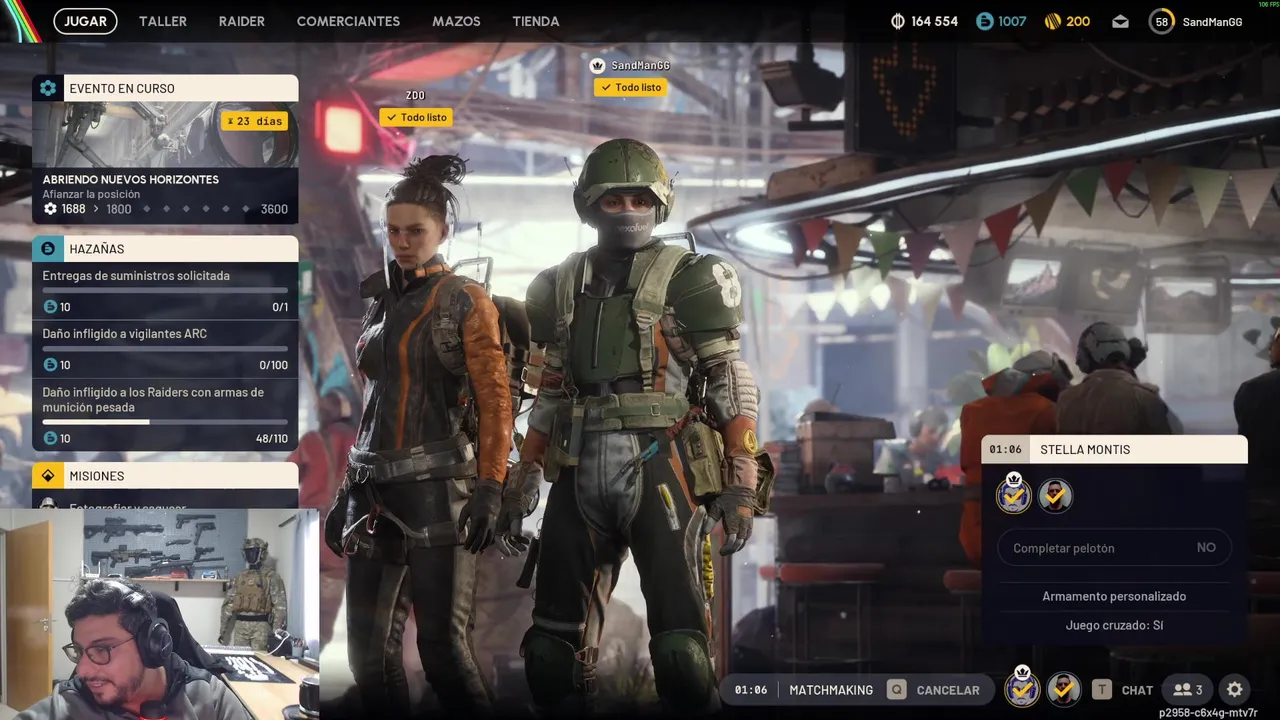Click SandManGG's Todo listo ready badge
This screenshot has height=720, width=1280.
630,87
